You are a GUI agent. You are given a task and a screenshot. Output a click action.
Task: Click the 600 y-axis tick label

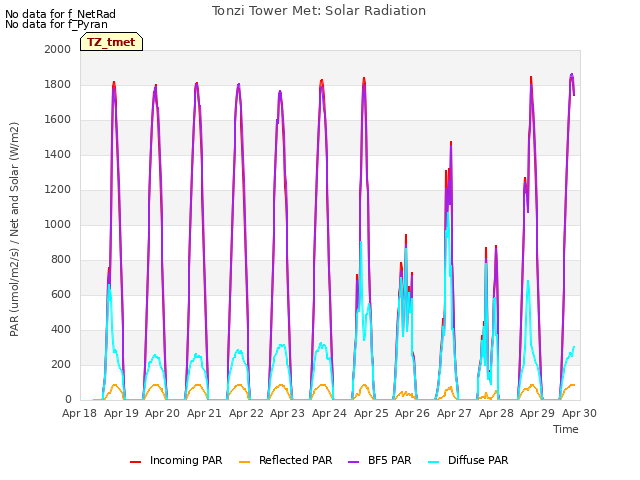coord(61,295)
